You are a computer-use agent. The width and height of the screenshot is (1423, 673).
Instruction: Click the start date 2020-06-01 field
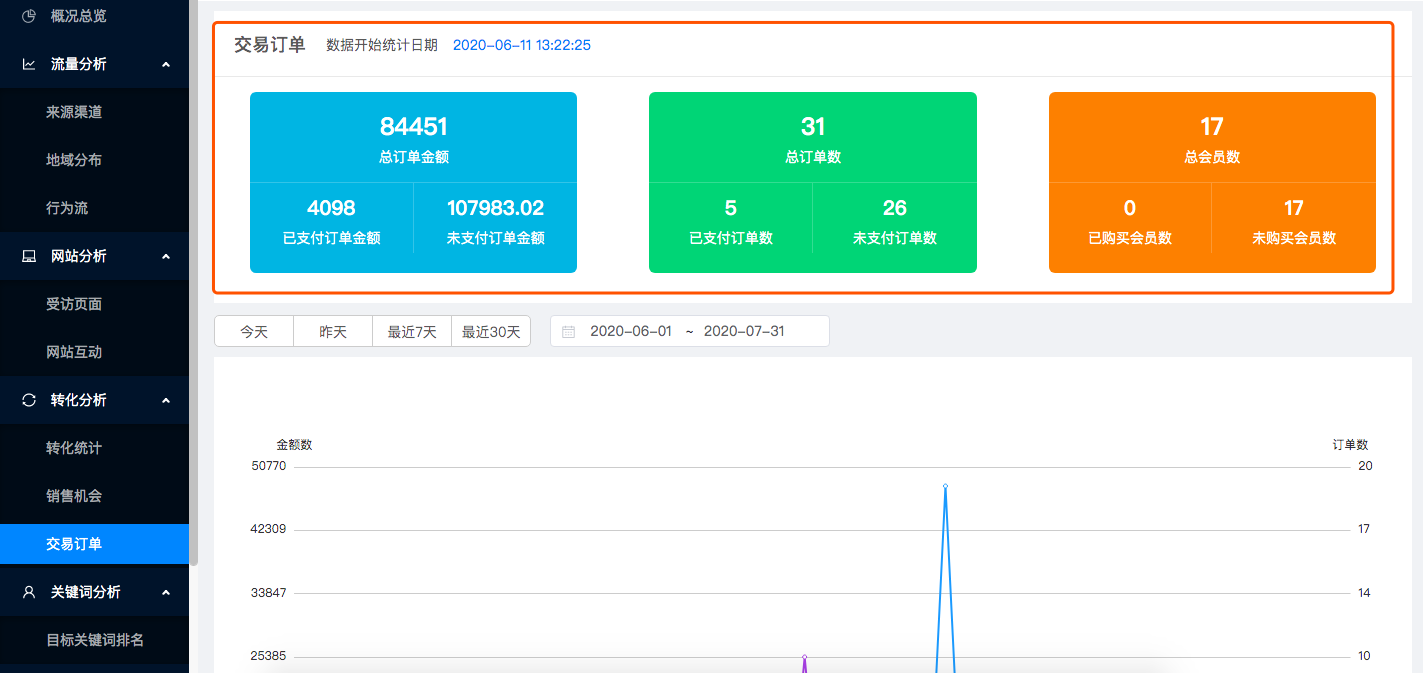coord(631,332)
